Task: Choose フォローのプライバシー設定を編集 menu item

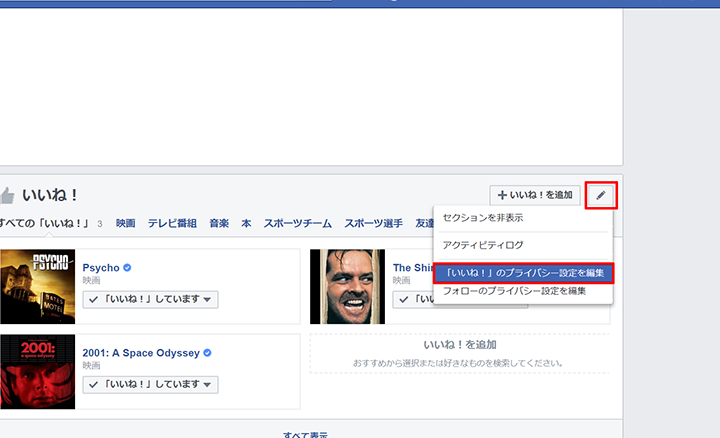Action: tap(515, 291)
